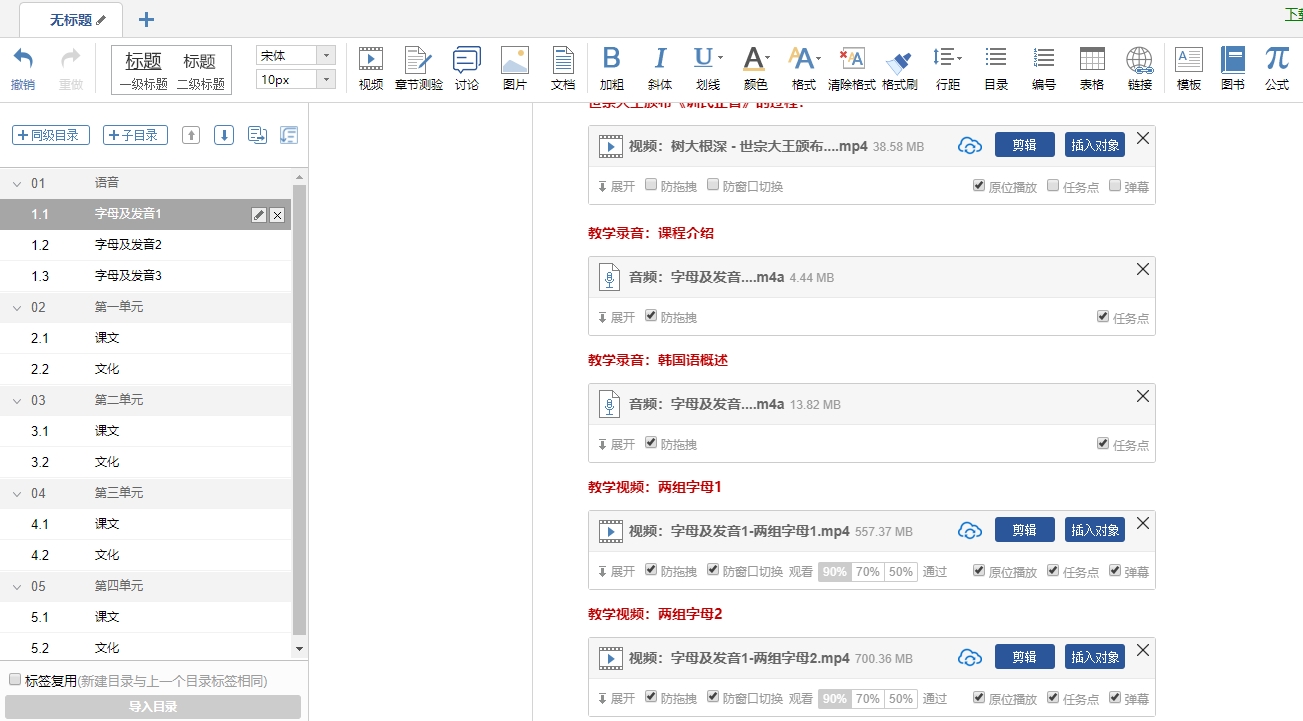This screenshot has width=1303, height=721.
Task: Check 防拖拽 for the 树大根深 video
Action: click(x=652, y=185)
